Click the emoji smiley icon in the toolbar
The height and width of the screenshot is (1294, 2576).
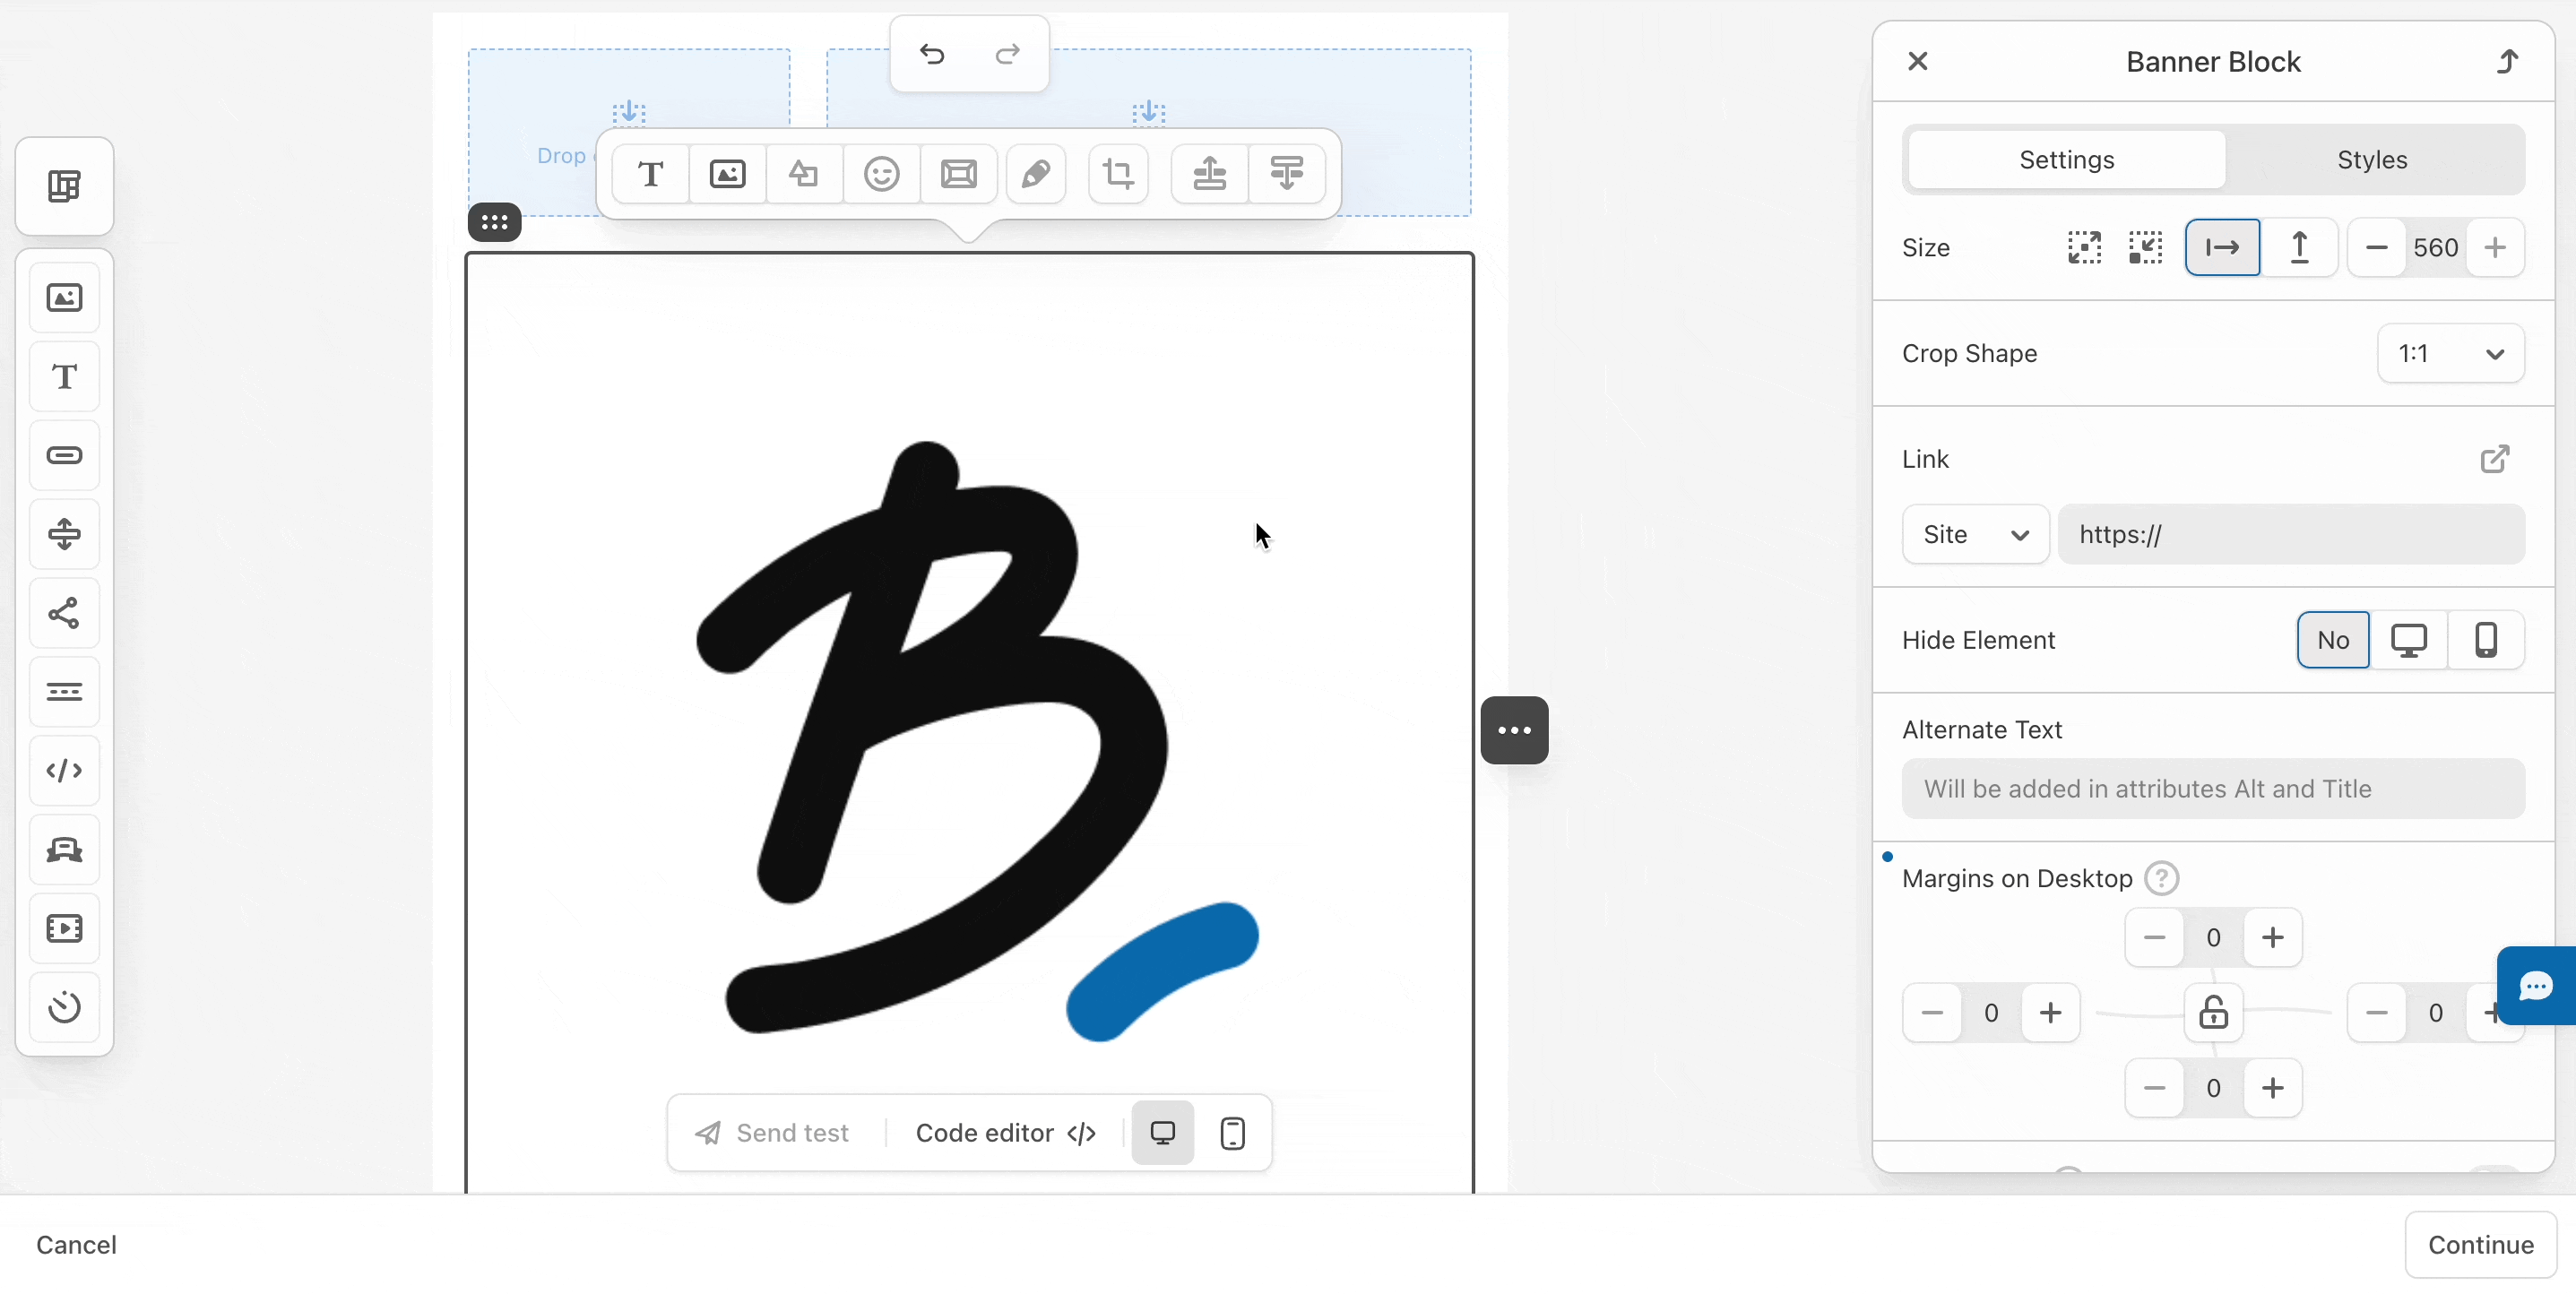click(x=881, y=174)
